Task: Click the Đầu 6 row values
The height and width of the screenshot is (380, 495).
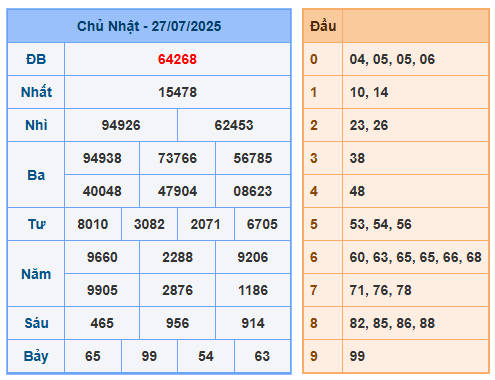Action: point(415,257)
